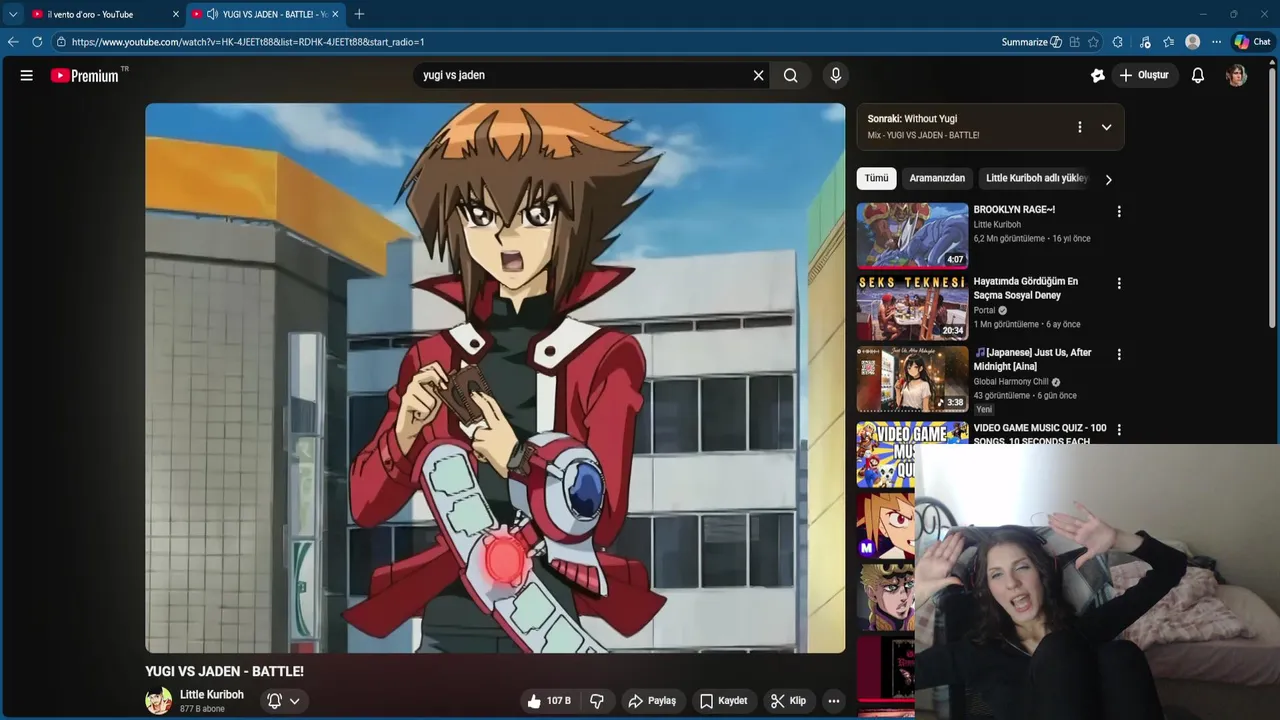Add page to favorites with the star
The width and height of the screenshot is (1280, 720).
pos(1093,42)
